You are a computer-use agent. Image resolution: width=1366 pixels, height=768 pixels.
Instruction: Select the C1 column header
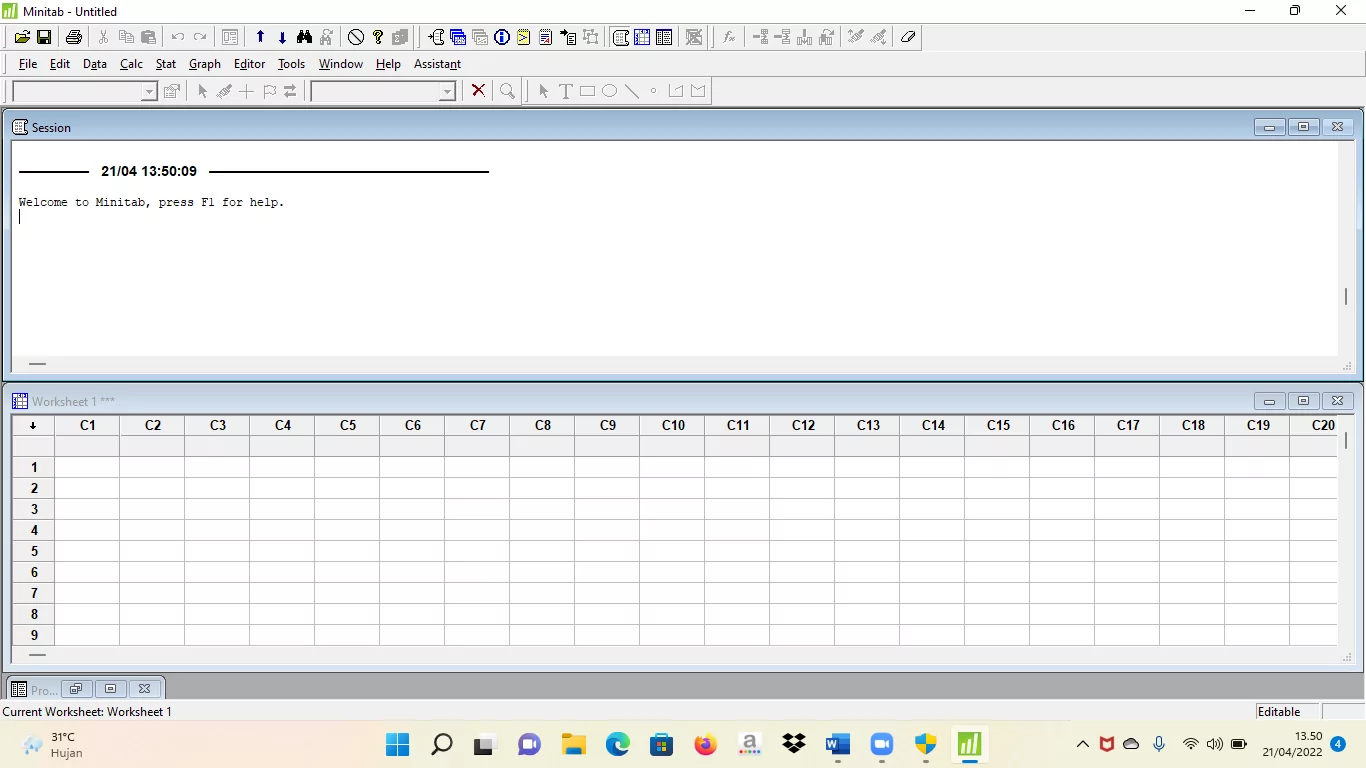click(x=88, y=425)
